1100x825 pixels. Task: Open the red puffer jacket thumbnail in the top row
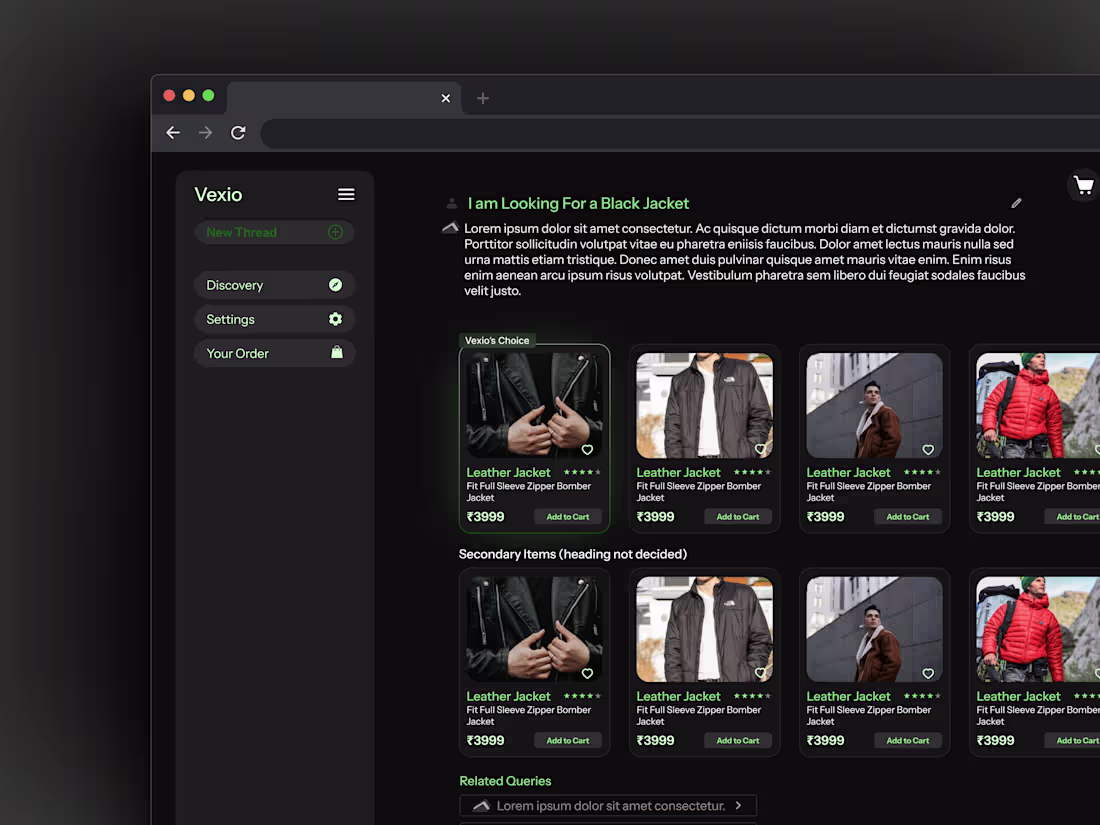pos(1038,405)
